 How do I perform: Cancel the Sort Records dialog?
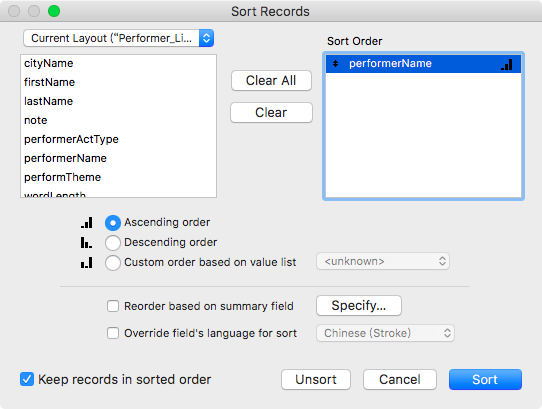click(x=400, y=380)
